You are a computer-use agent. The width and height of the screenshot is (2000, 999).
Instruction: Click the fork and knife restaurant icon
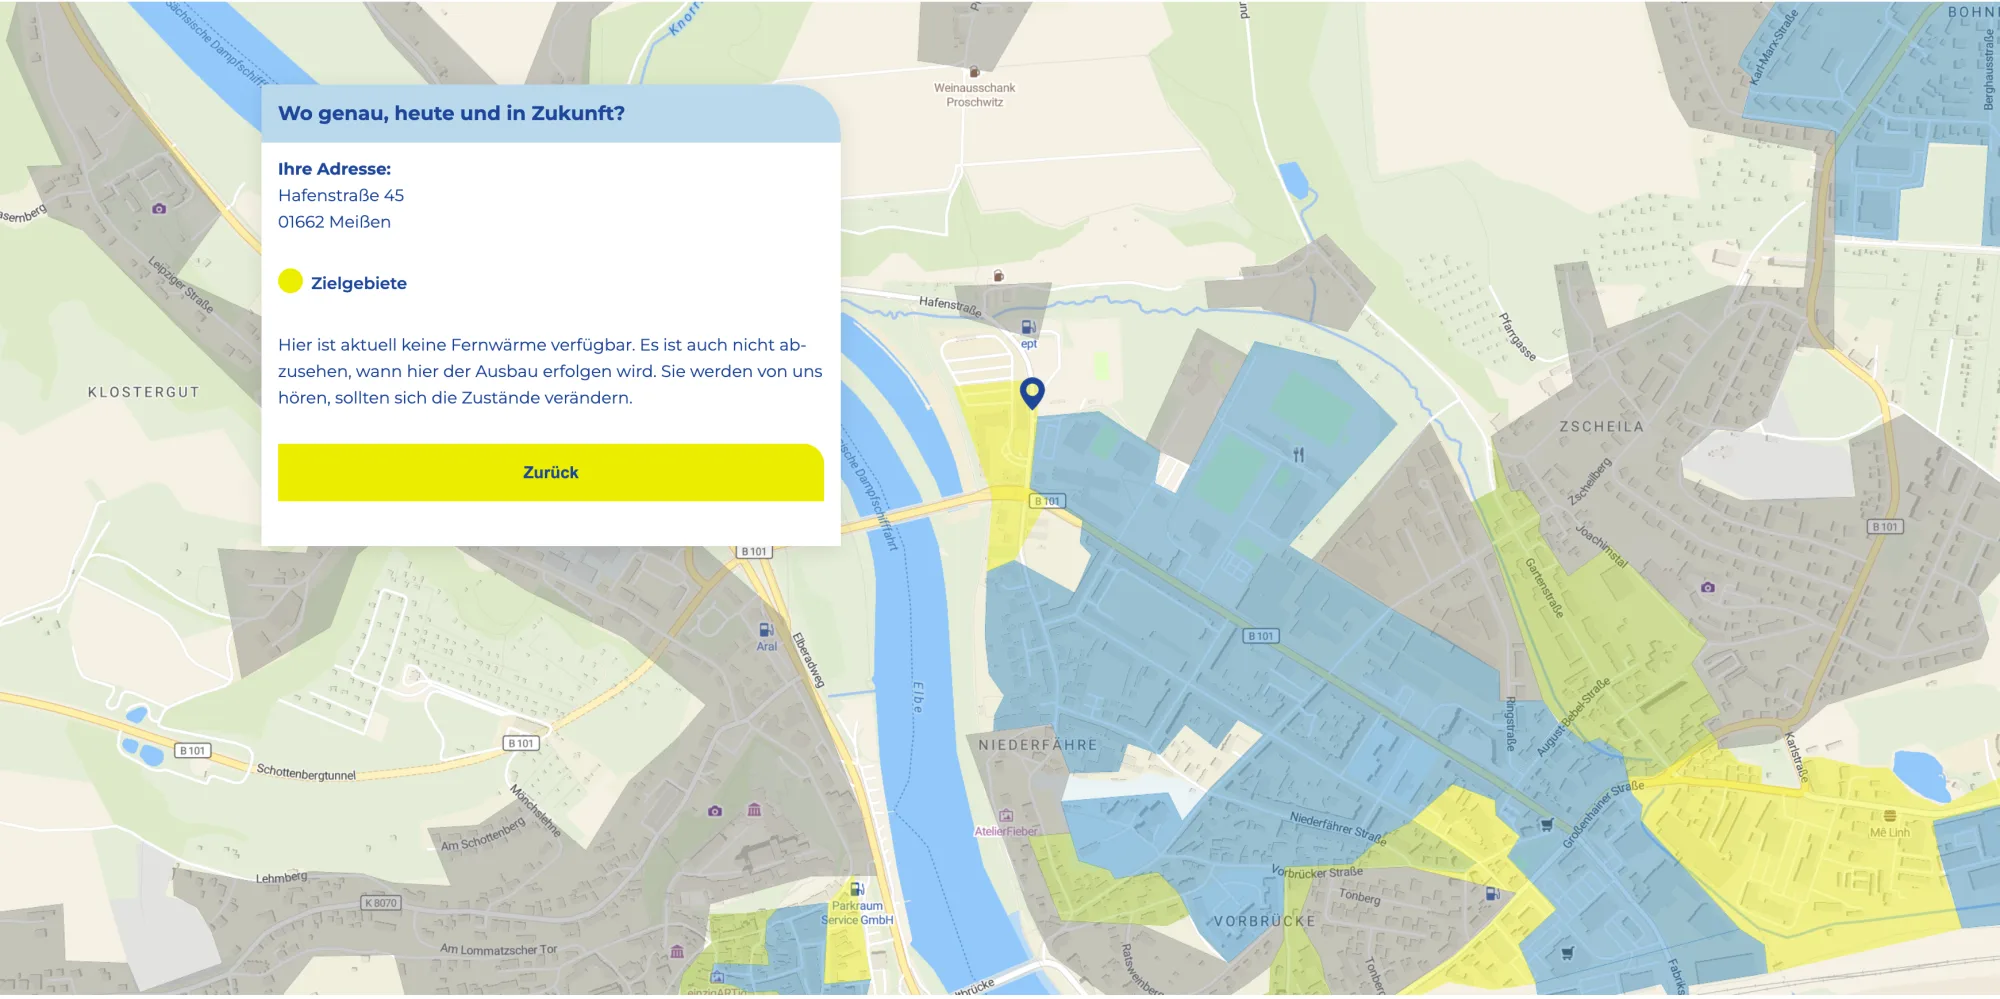1298,455
